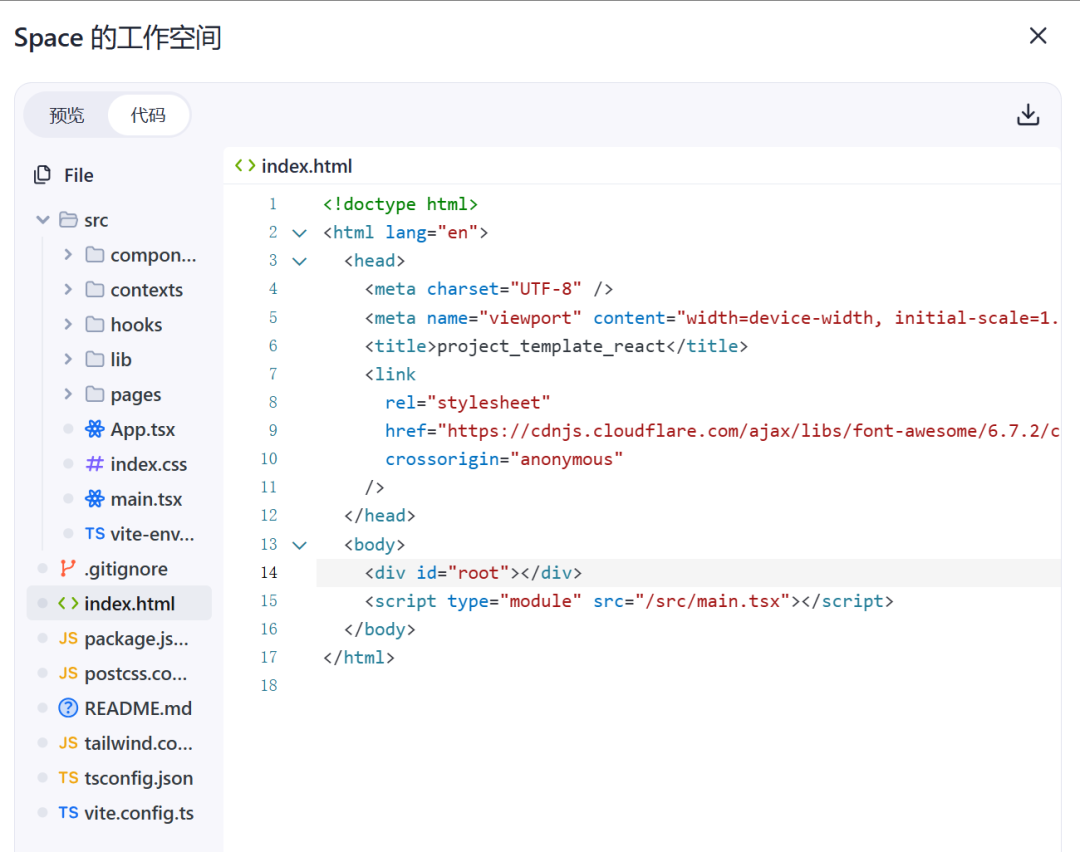1080x852 pixels.
Task: Open main.tsx file name in the tree
Action: pyautogui.click(x=146, y=499)
